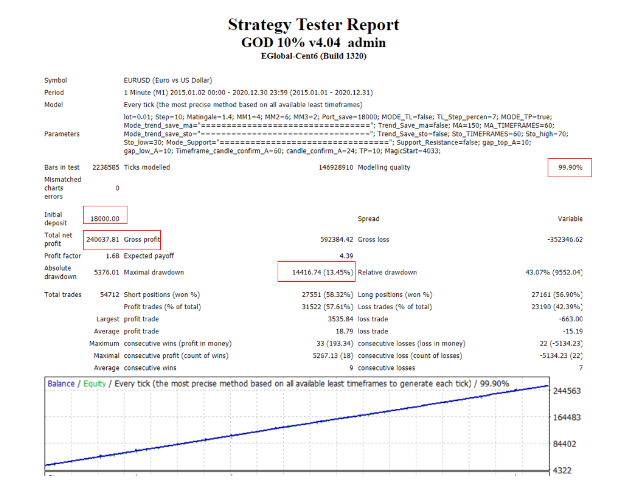Click the Strategy Tester Report title
The image size is (640, 480).
(x=313, y=24)
